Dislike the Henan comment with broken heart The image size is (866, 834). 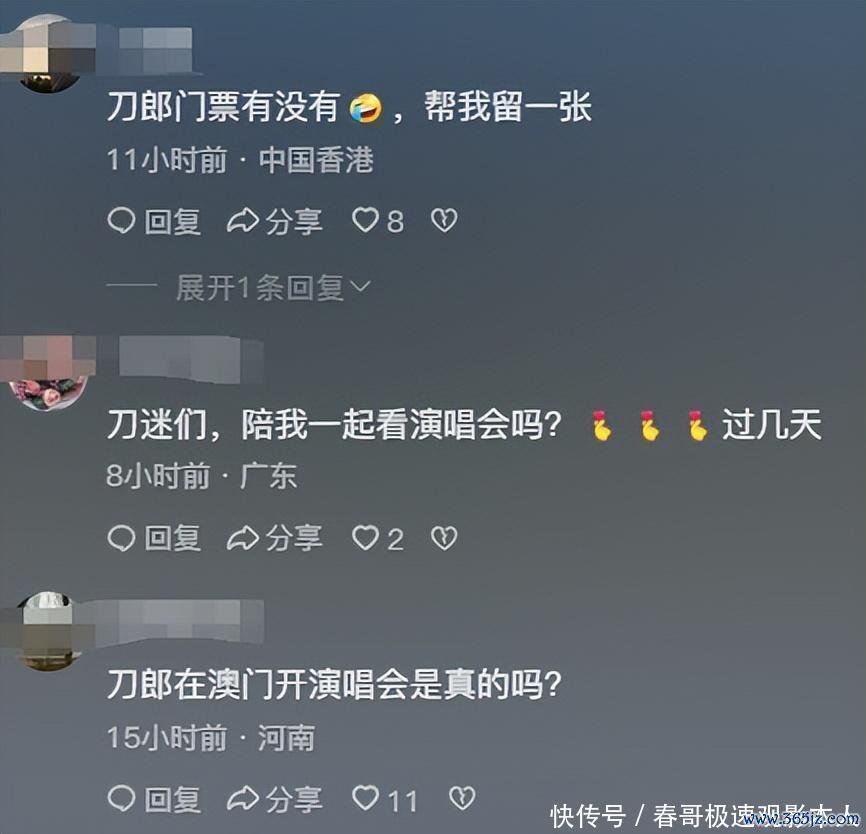pos(462,798)
